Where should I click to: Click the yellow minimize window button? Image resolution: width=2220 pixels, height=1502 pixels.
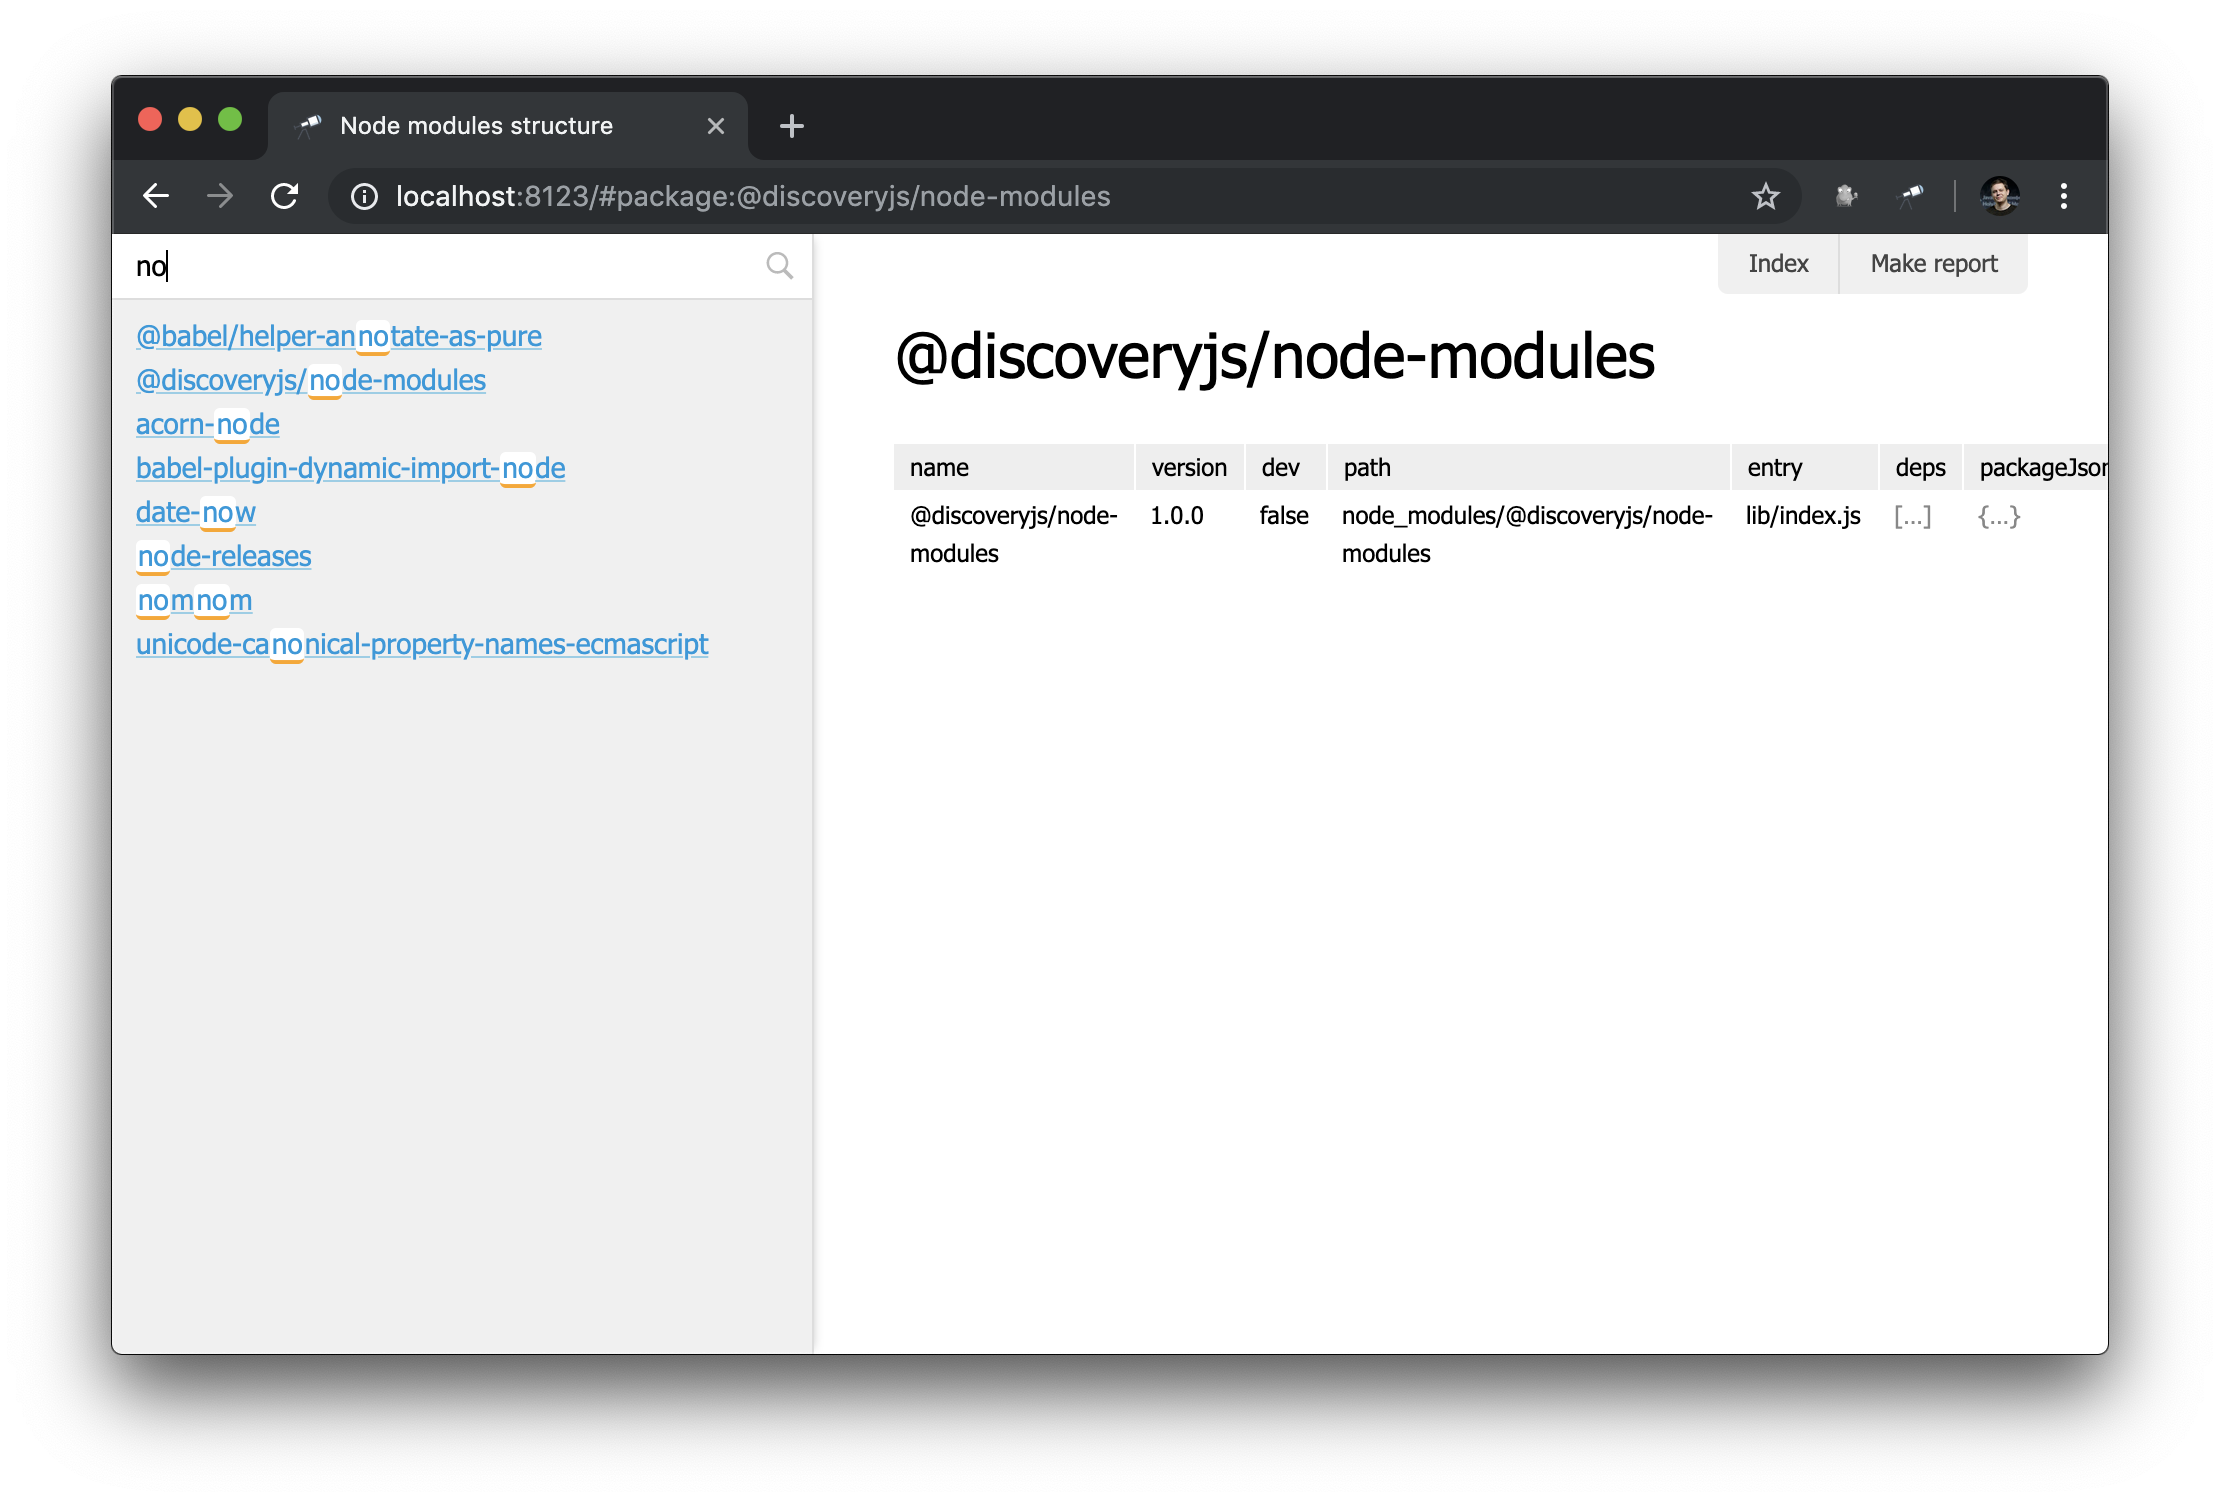(x=190, y=120)
